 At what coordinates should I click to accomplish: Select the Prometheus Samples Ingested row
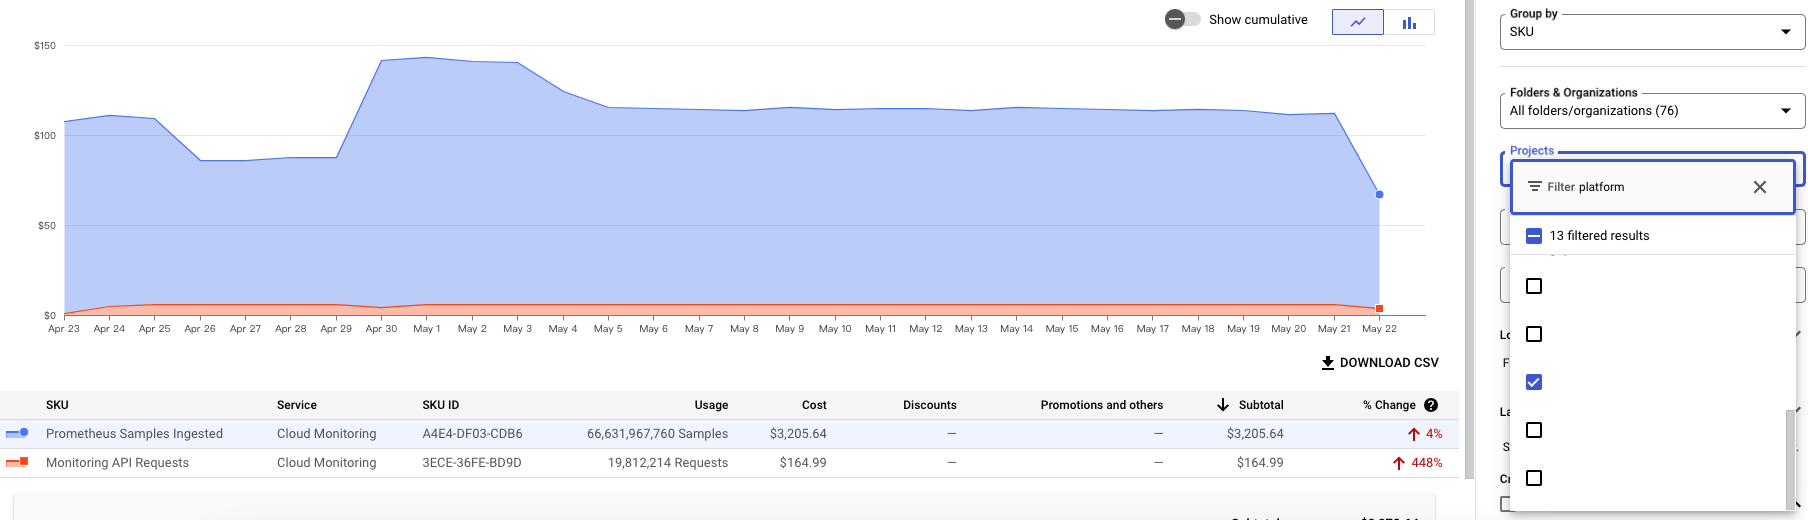(x=134, y=434)
